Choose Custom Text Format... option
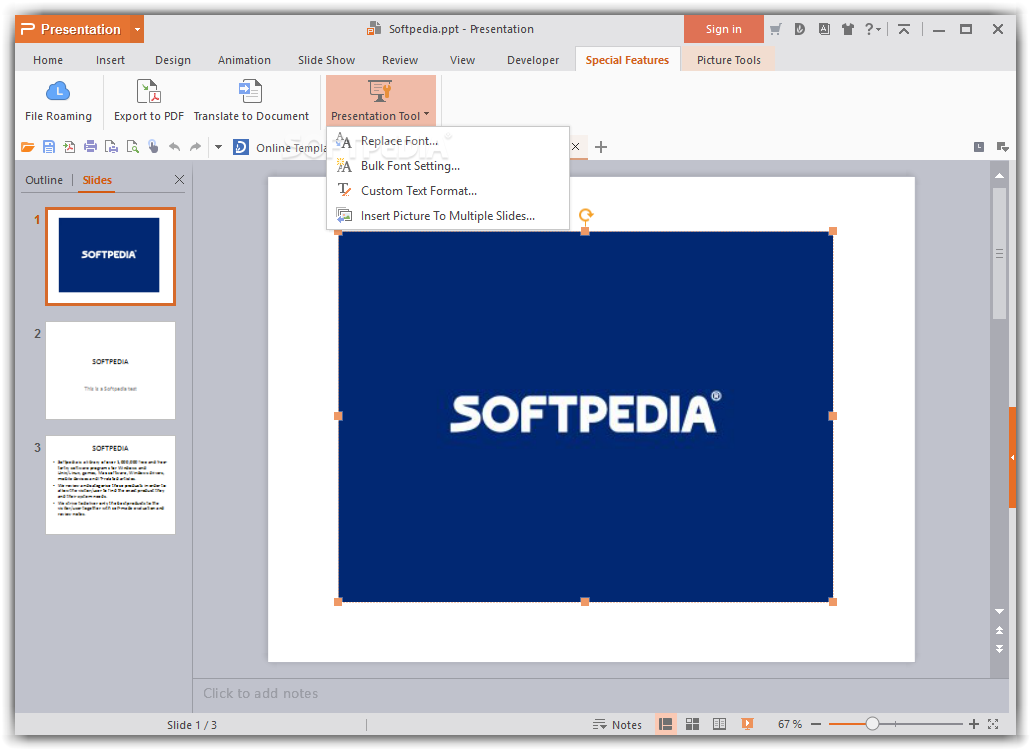The image size is (1031, 750). click(448, 191)
